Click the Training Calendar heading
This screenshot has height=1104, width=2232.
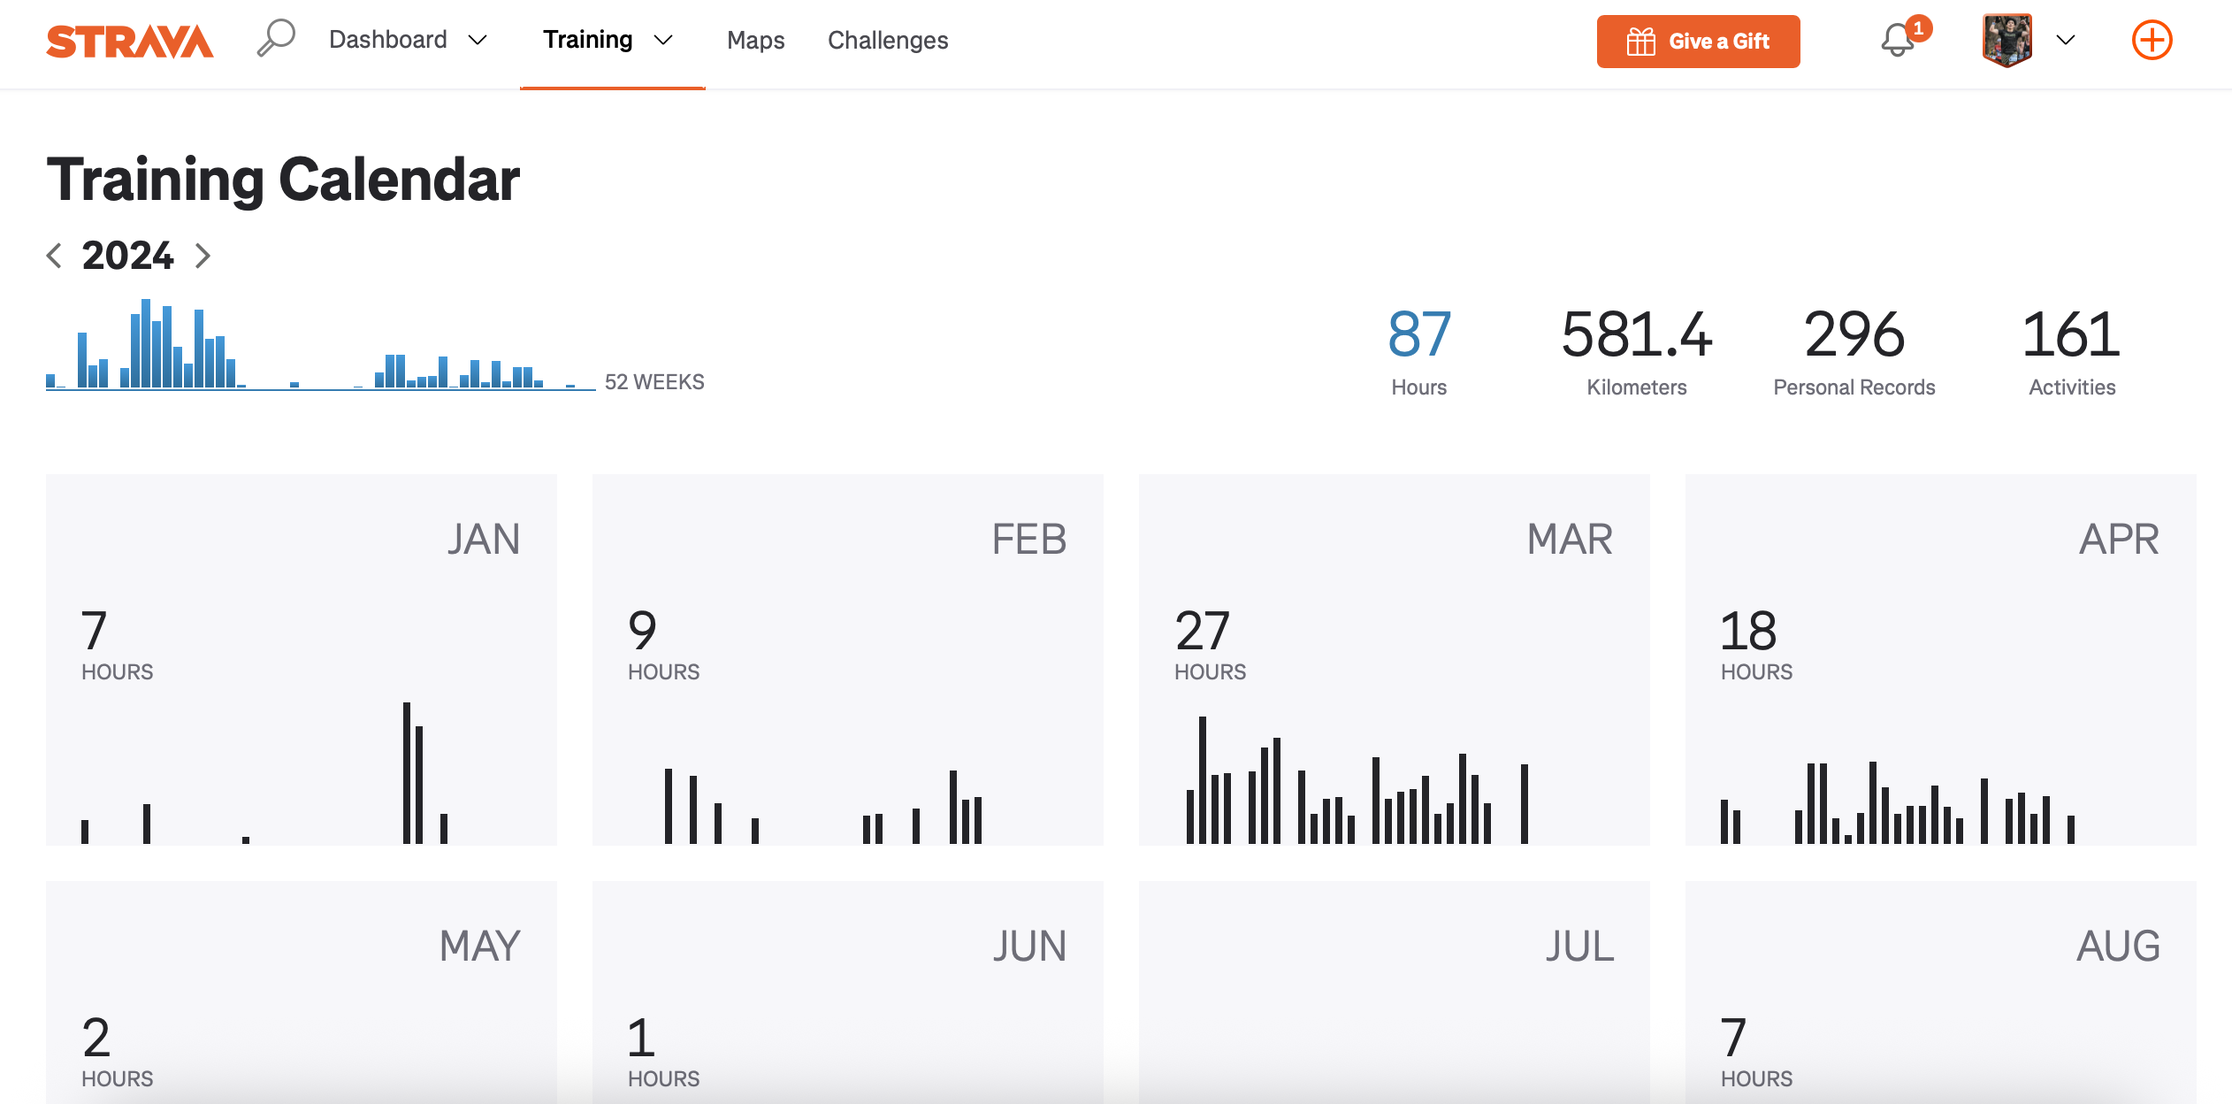[283, 180]
